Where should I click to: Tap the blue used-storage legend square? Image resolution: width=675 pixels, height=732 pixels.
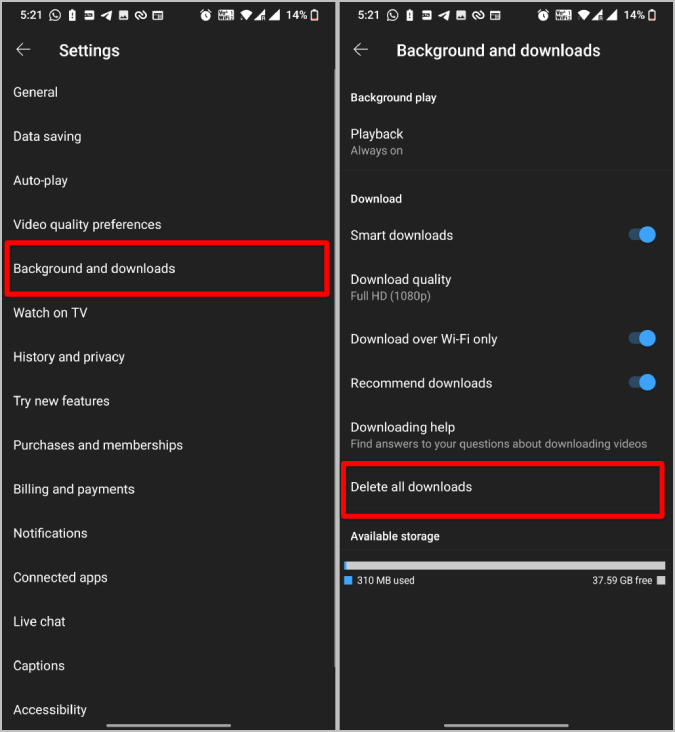pos(348,580)
